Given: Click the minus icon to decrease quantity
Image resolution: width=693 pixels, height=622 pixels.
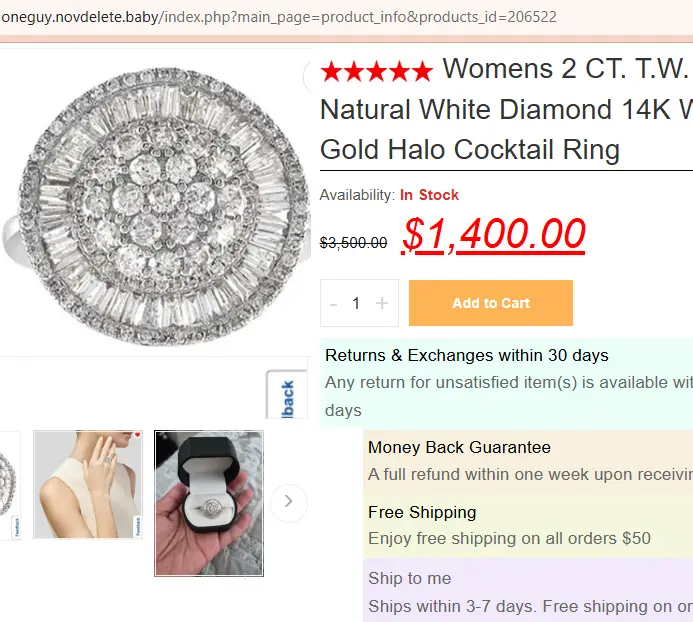Looking at the screenshot, I should point(333,303).
